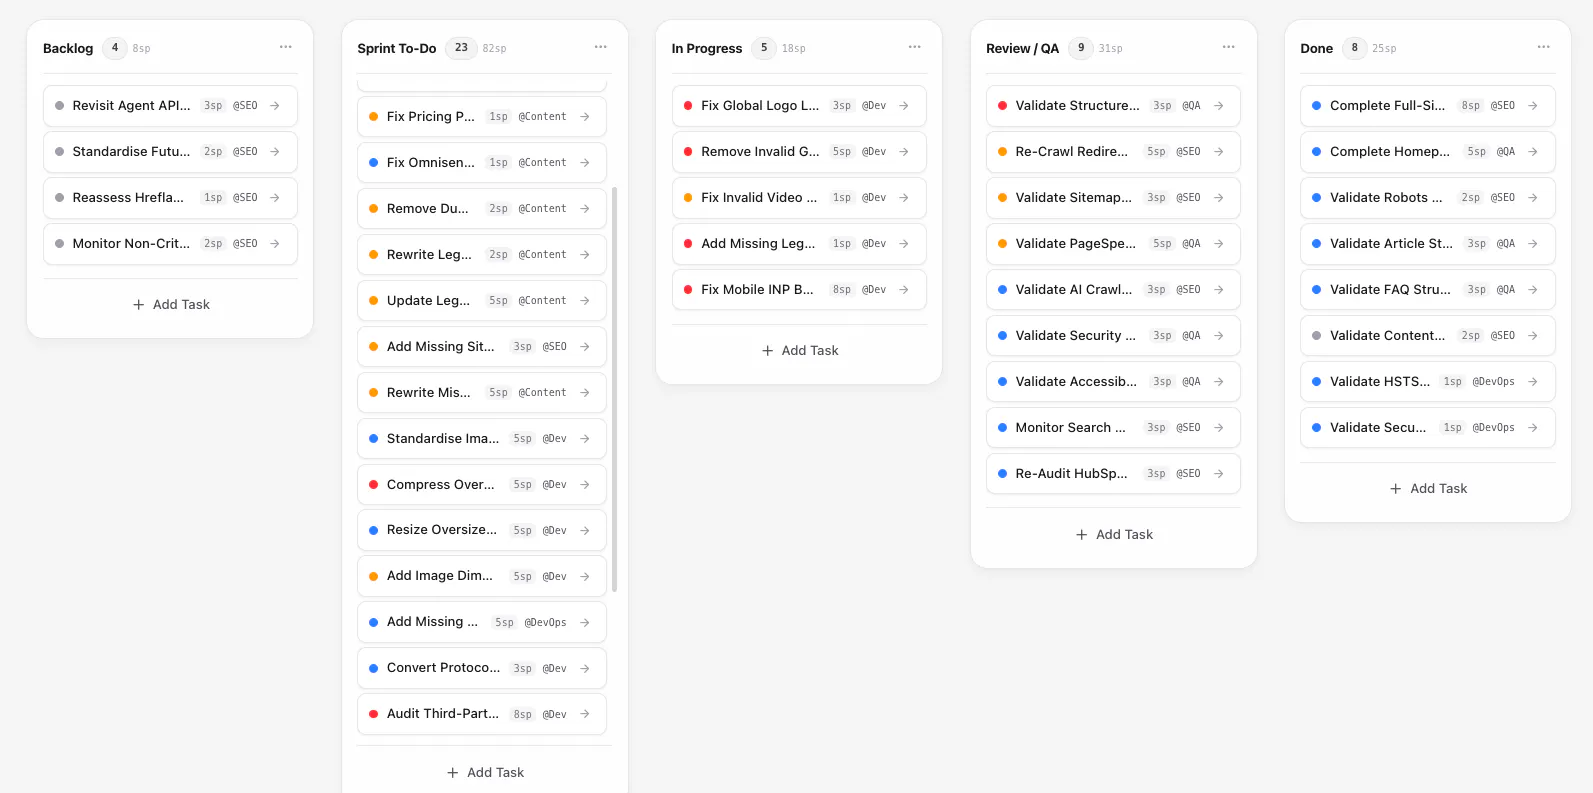Click the 23 task count badge
Viewport: 1593px width, 793px height.
tap(461, 48)
